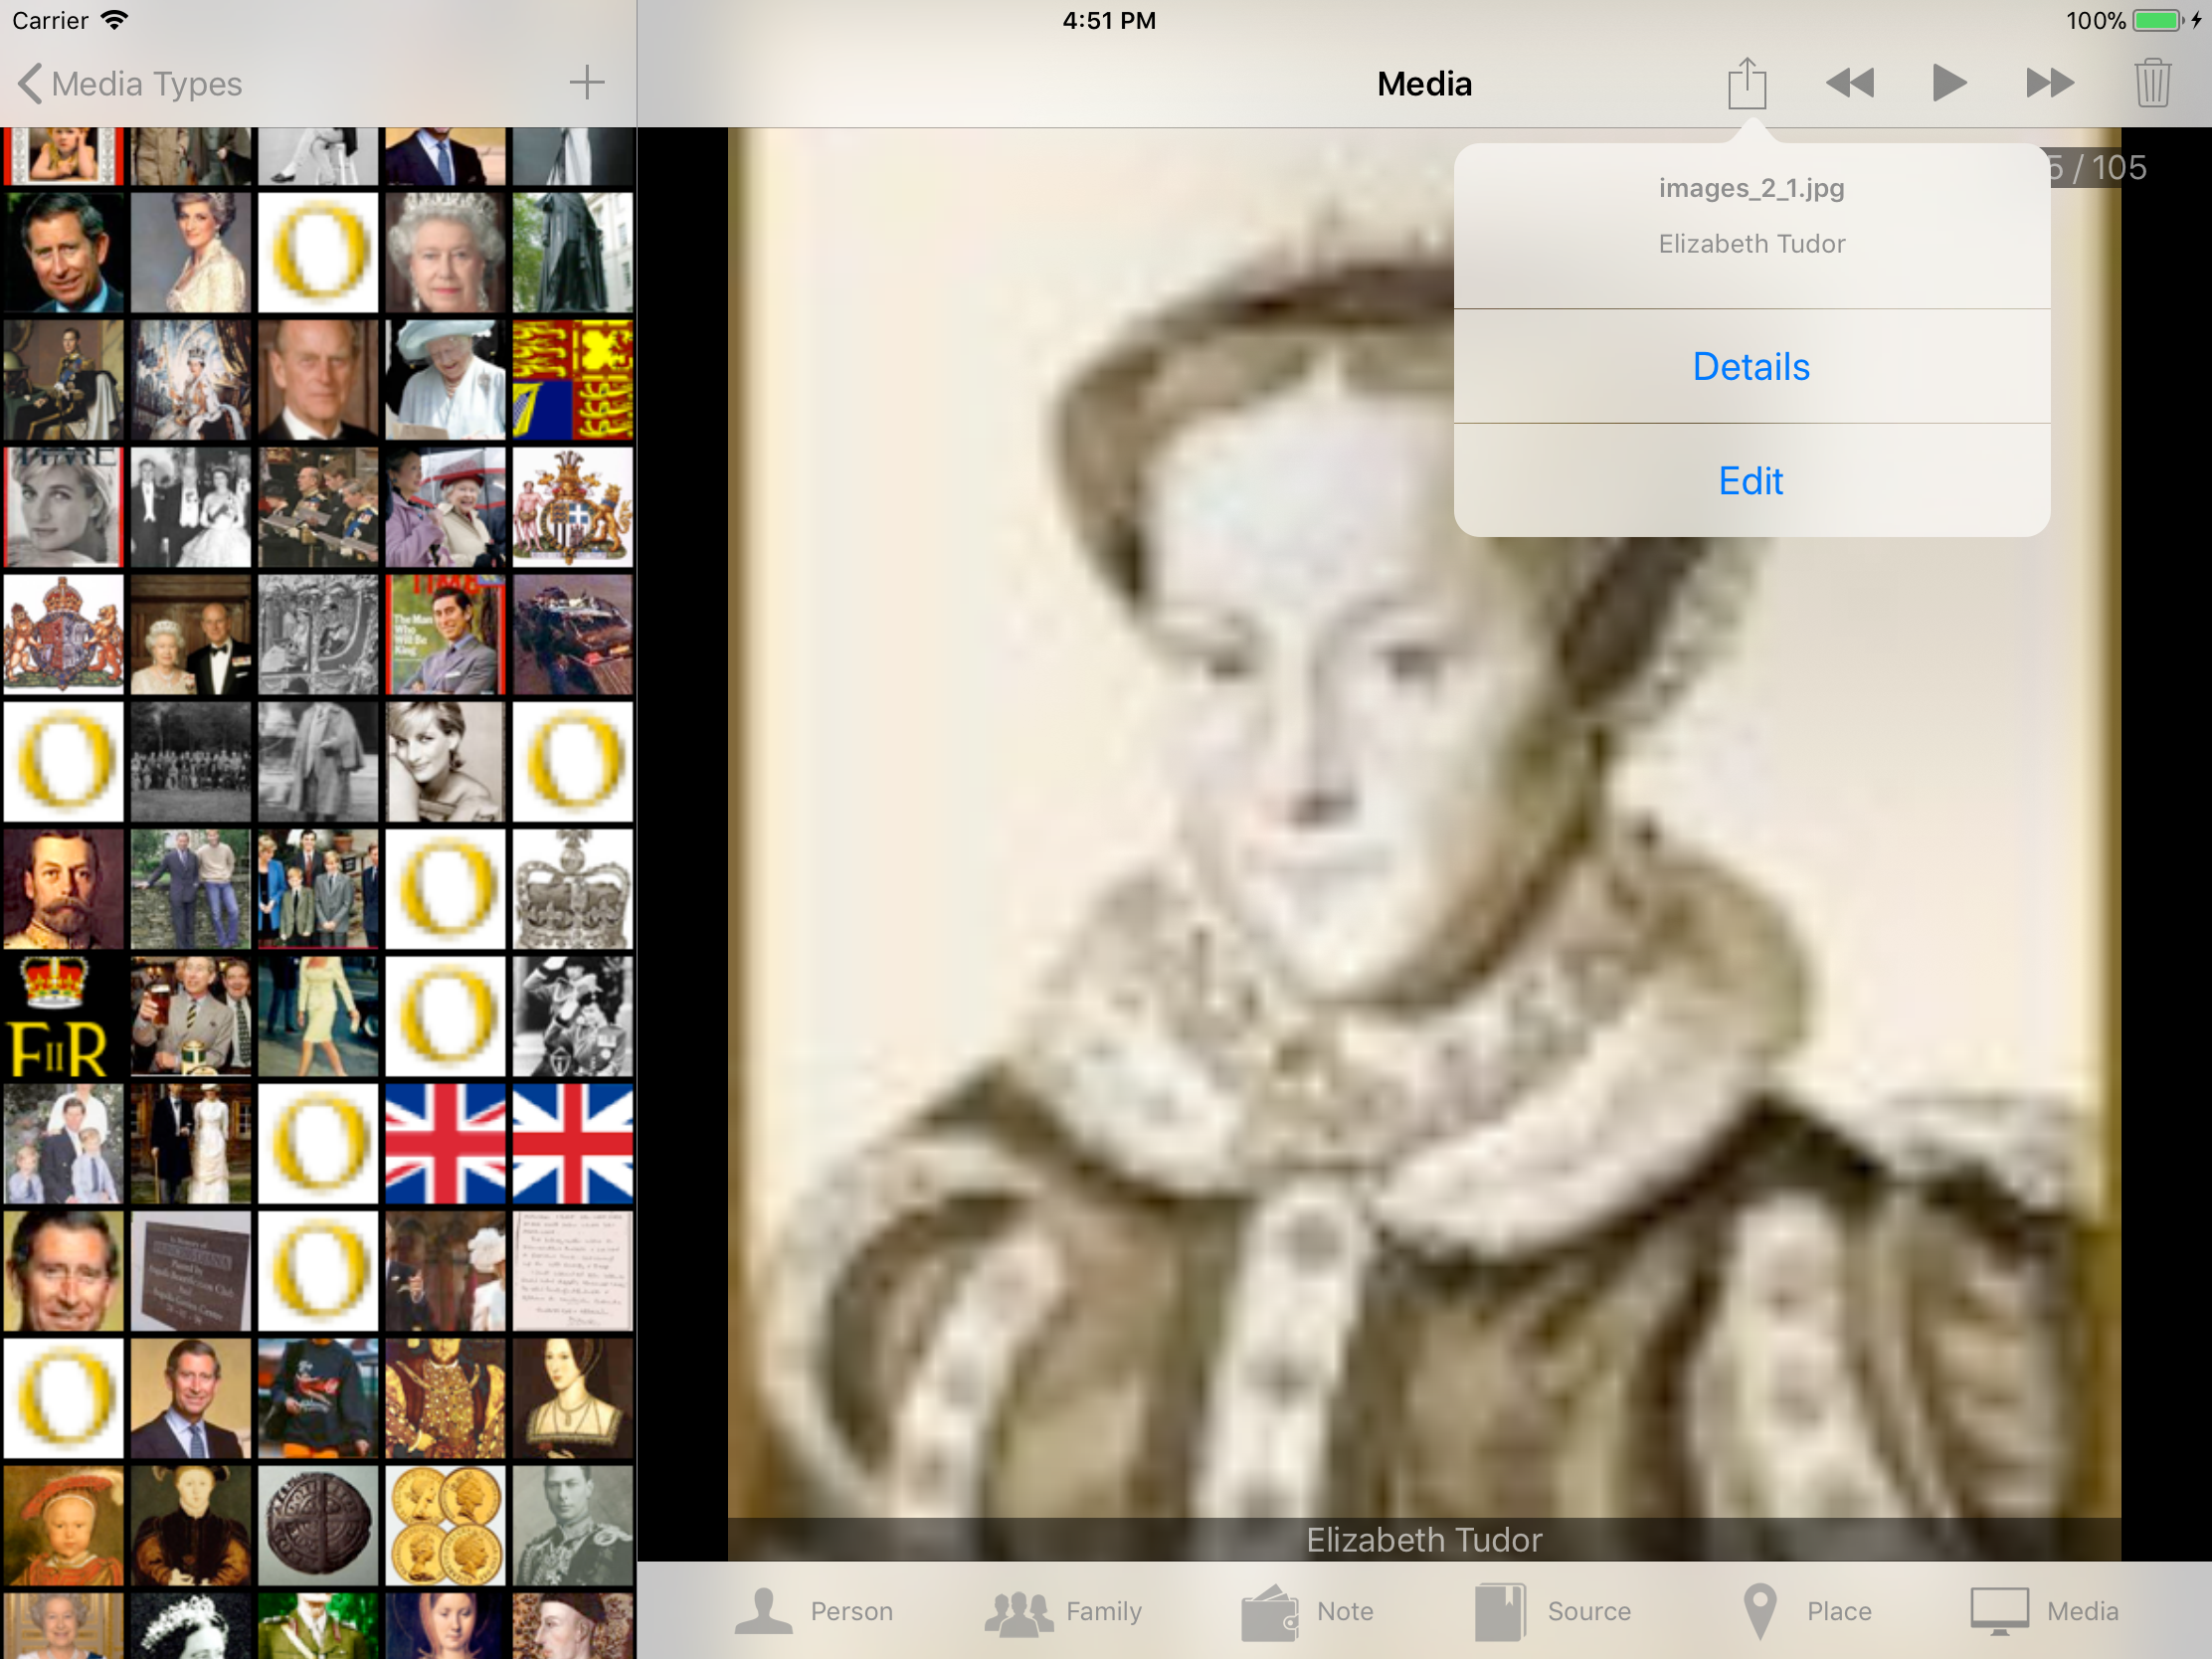The width and height of the screenshot is (2212, 1659).
Task: Open the Person tab
Action: tap(815, 1611)
